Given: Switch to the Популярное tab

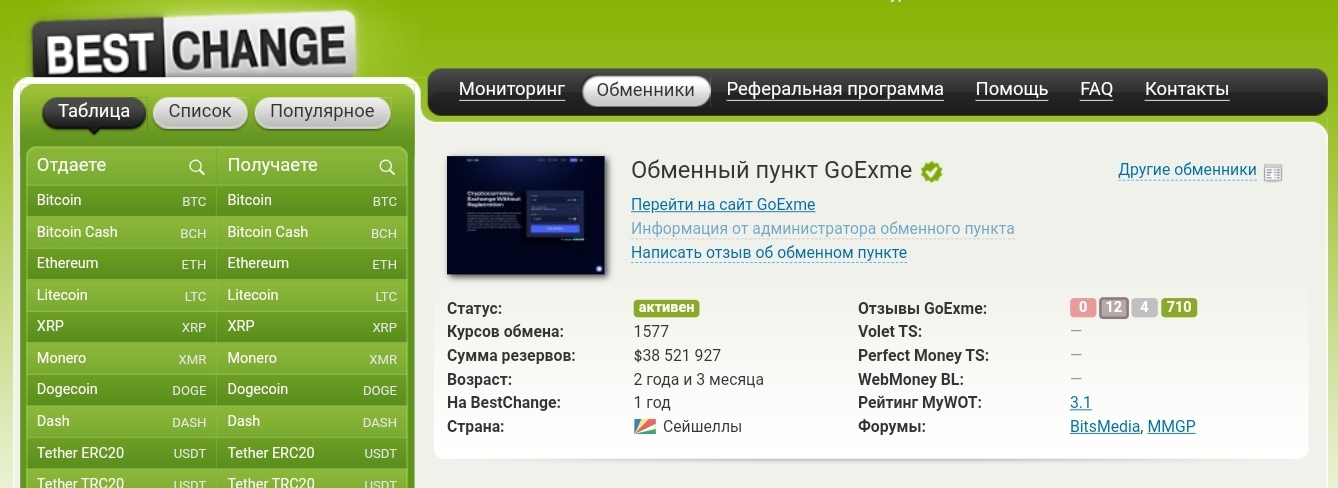Looking at the screenshot, I should [x=322, y=112].
